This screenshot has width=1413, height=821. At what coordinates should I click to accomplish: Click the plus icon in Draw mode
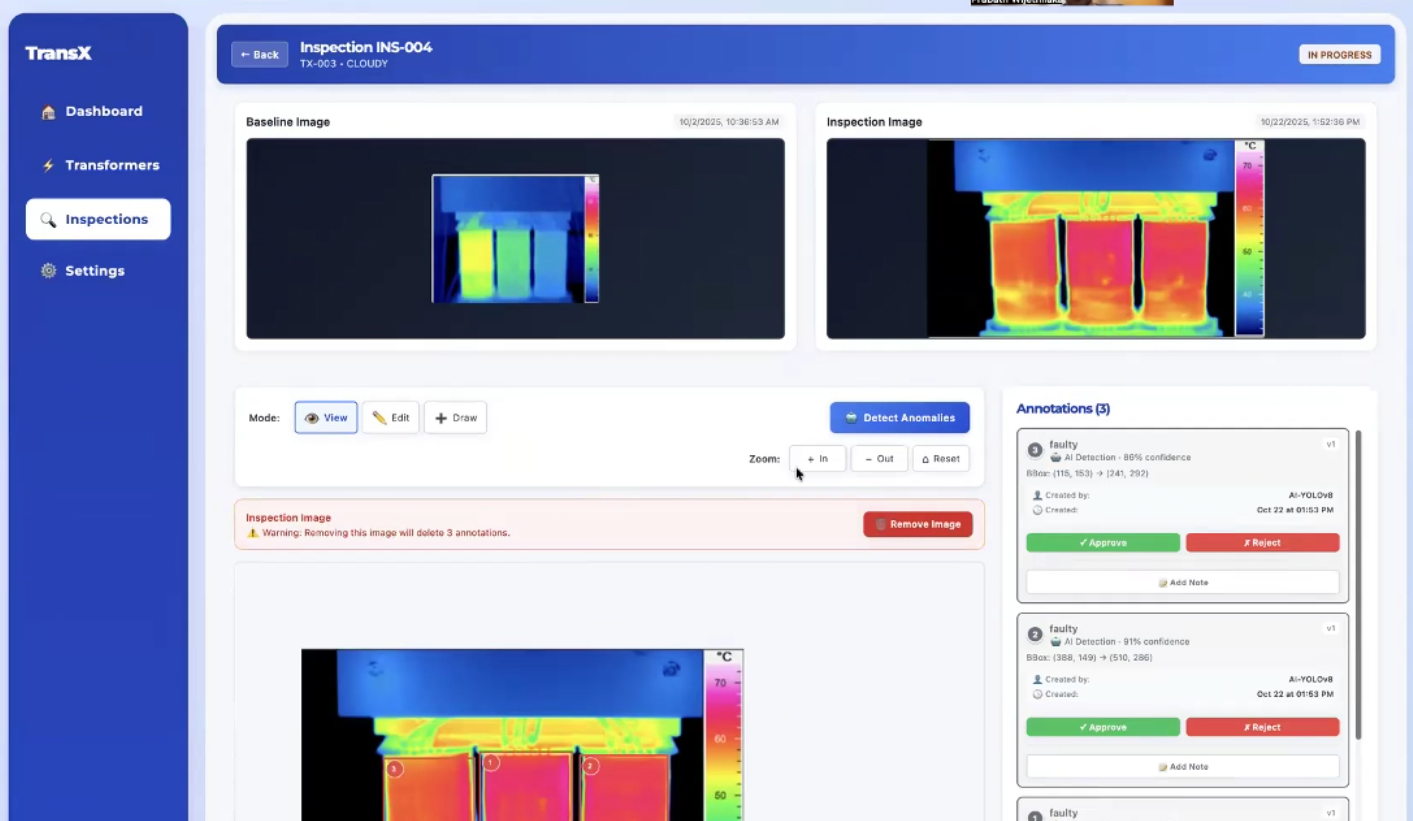[441, 418]
